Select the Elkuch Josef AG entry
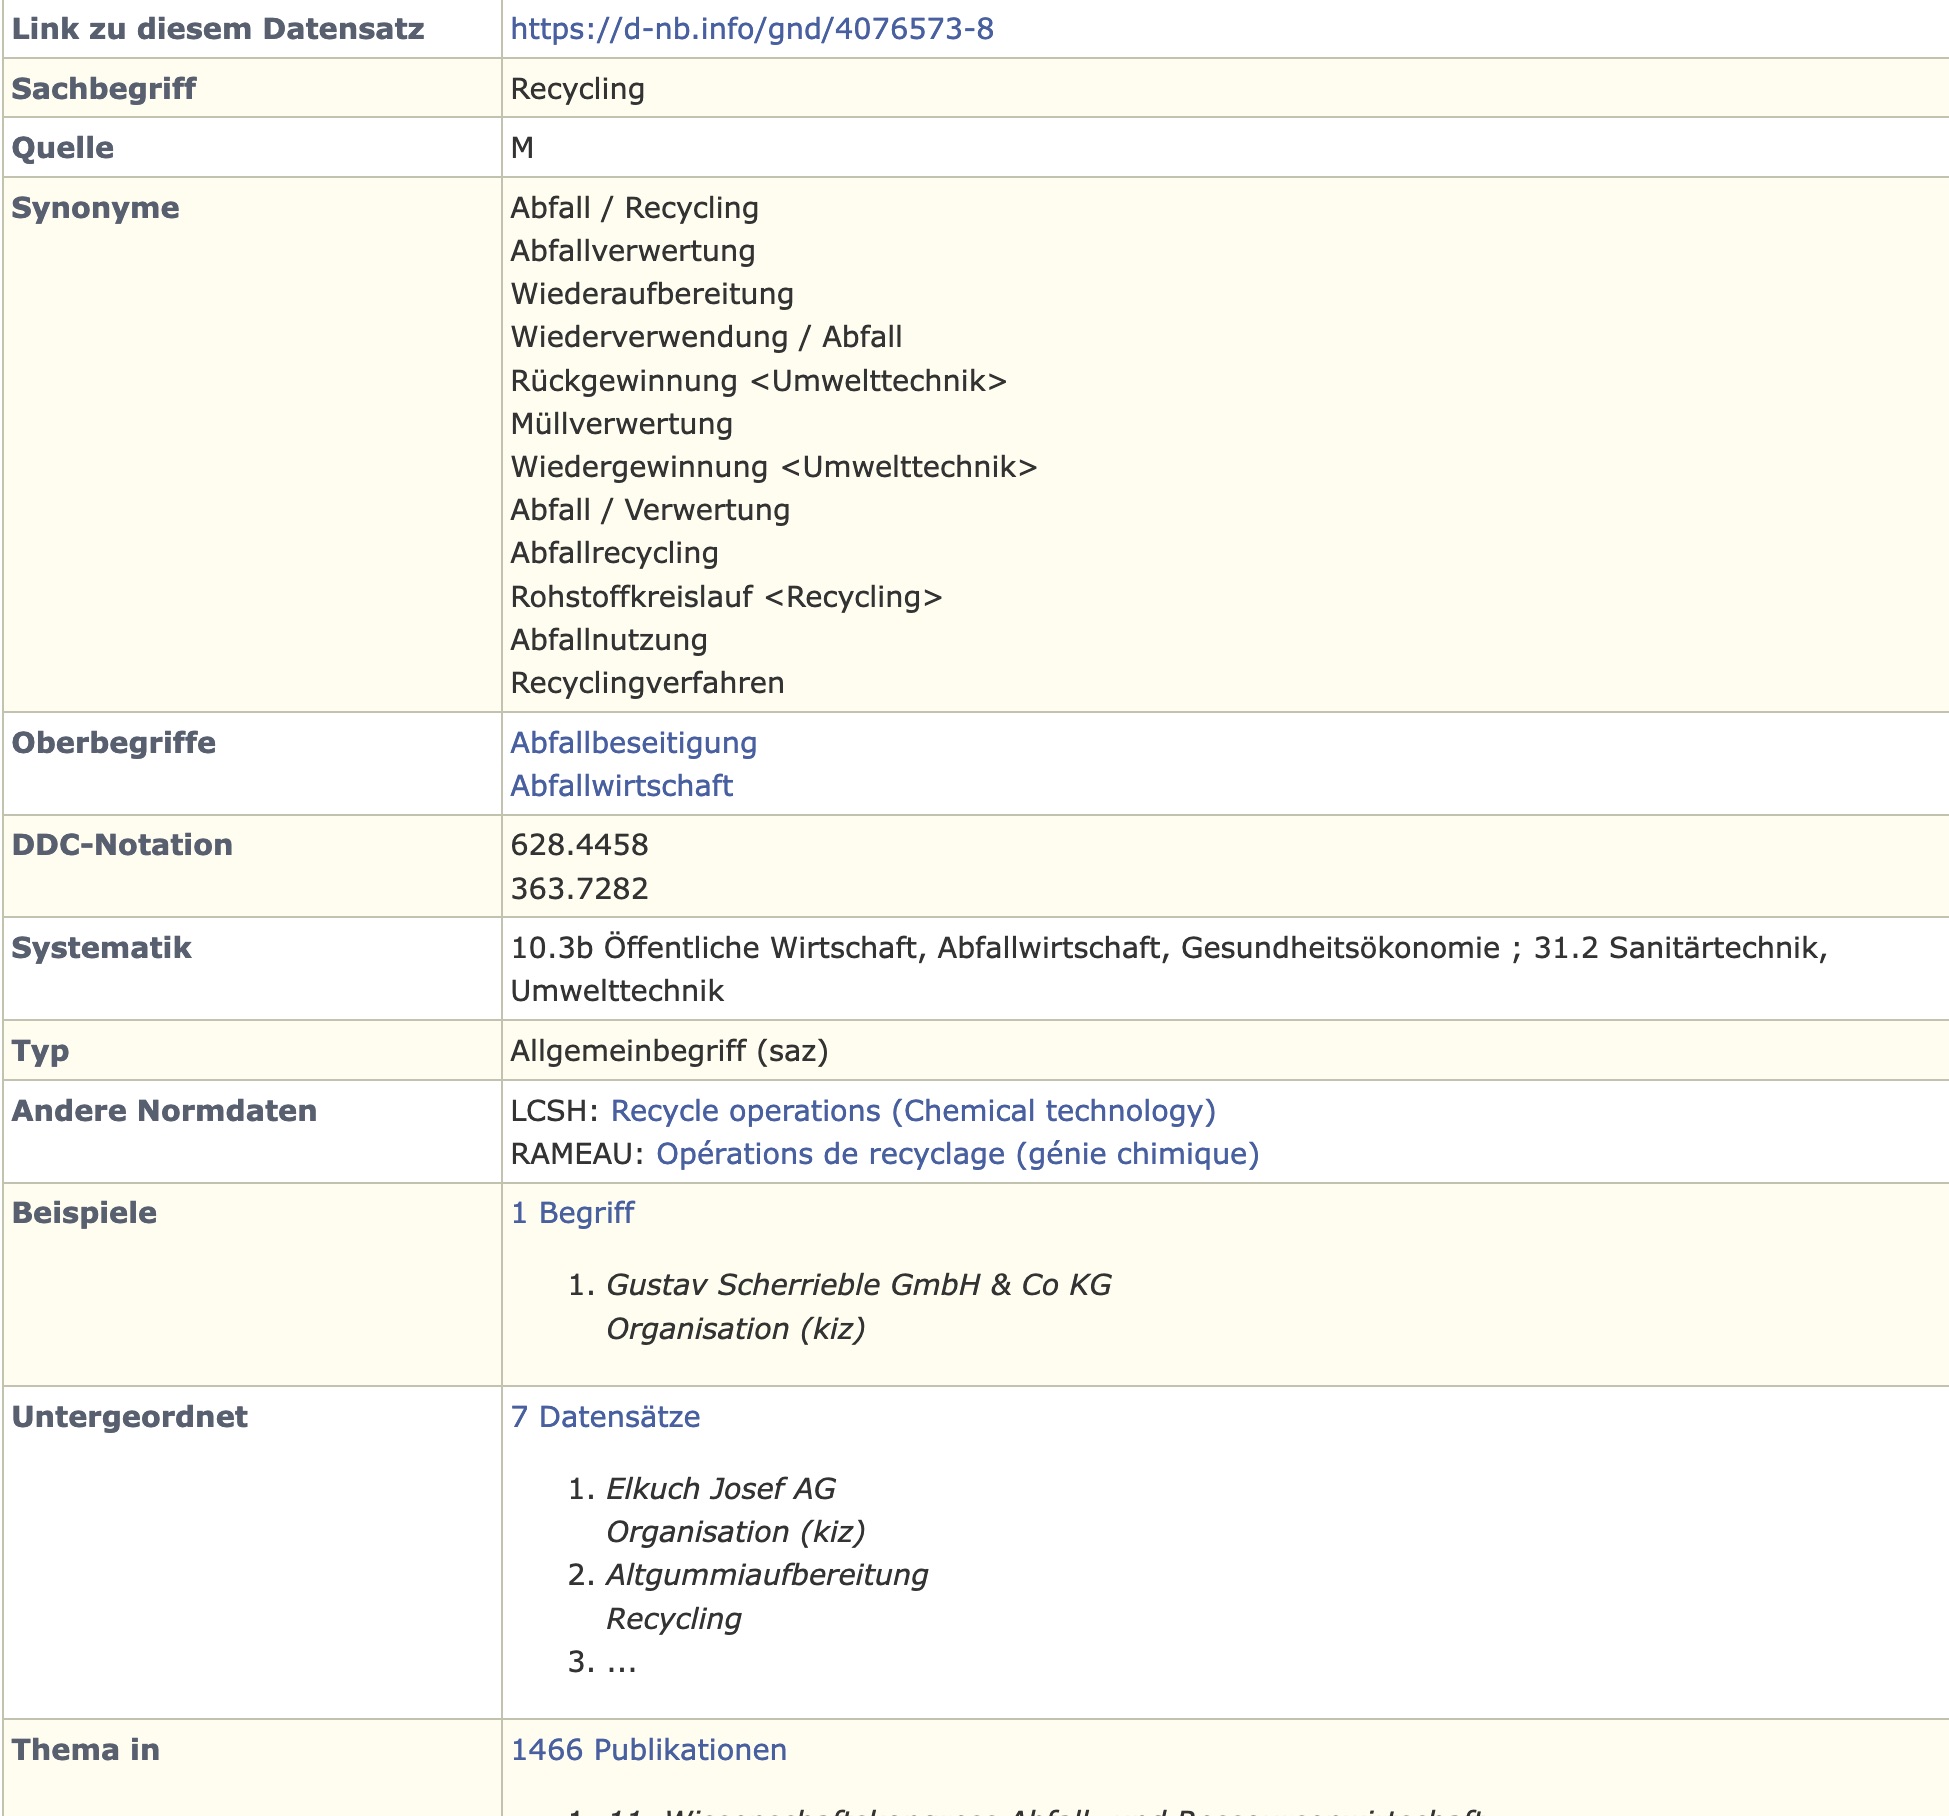 tap(720, 1489)
